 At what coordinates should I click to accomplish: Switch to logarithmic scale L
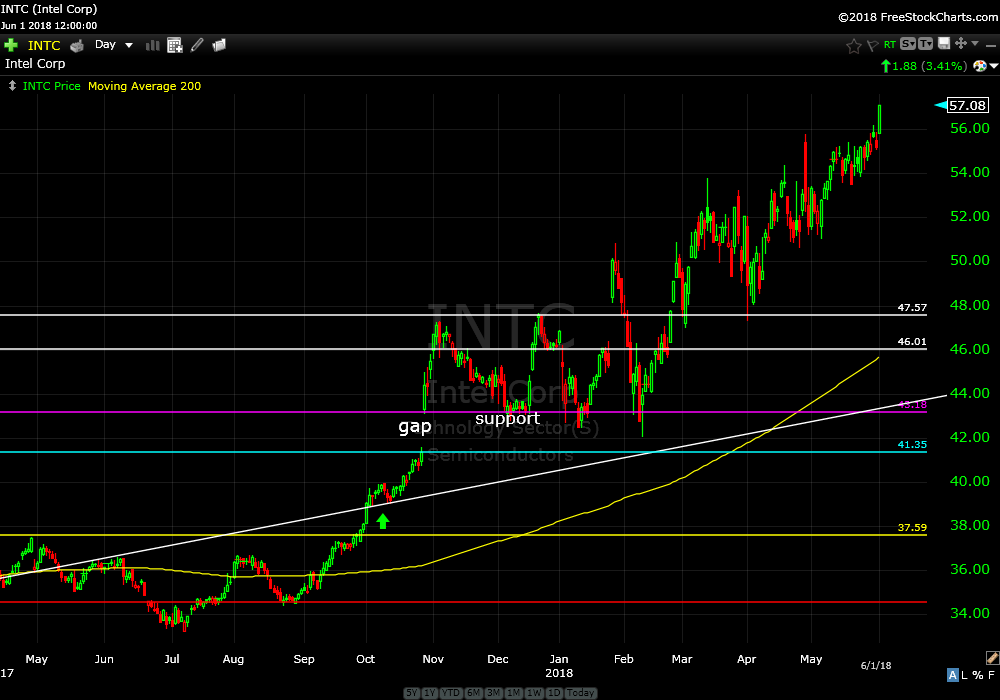(x=965, y=674)
